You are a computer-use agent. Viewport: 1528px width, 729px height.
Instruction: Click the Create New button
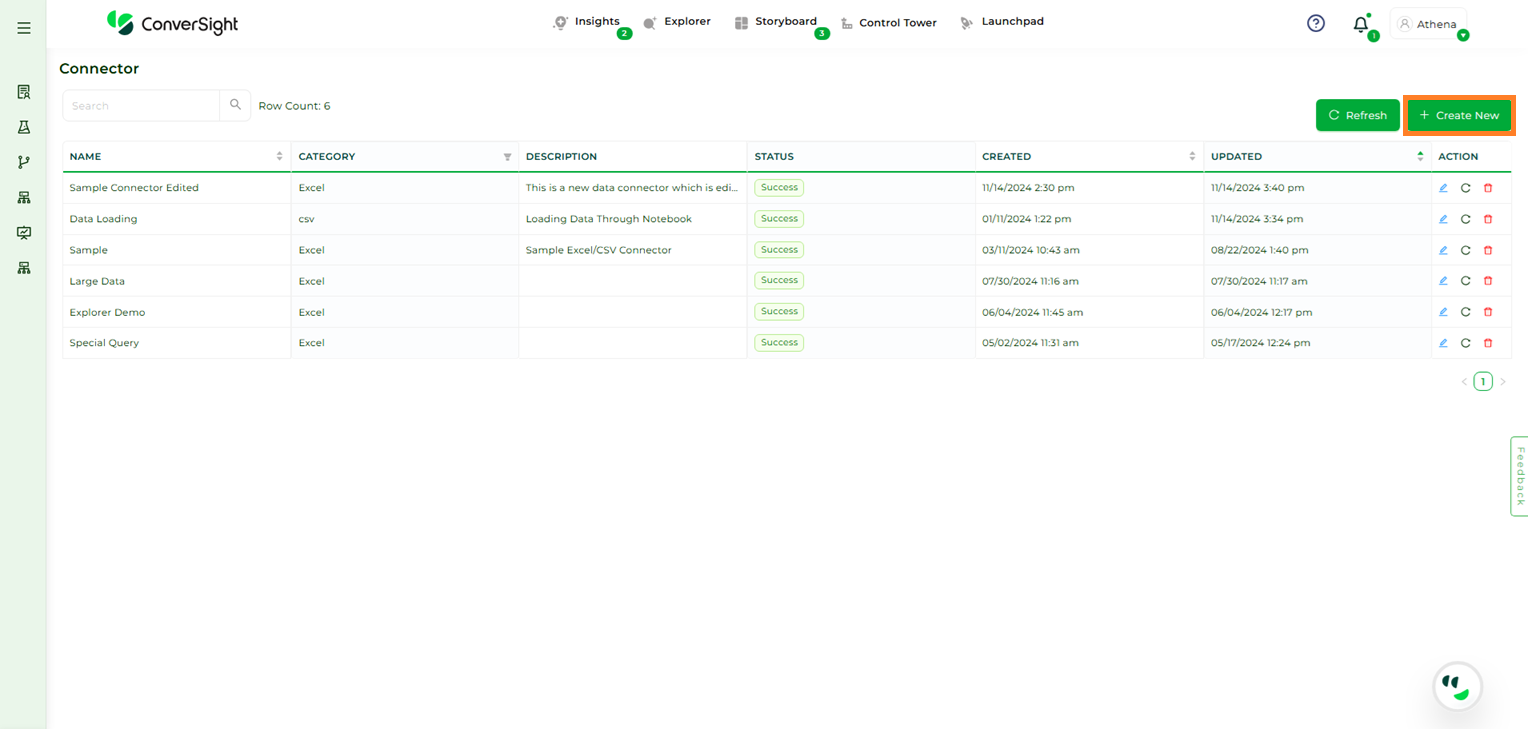click(1459, 115)
